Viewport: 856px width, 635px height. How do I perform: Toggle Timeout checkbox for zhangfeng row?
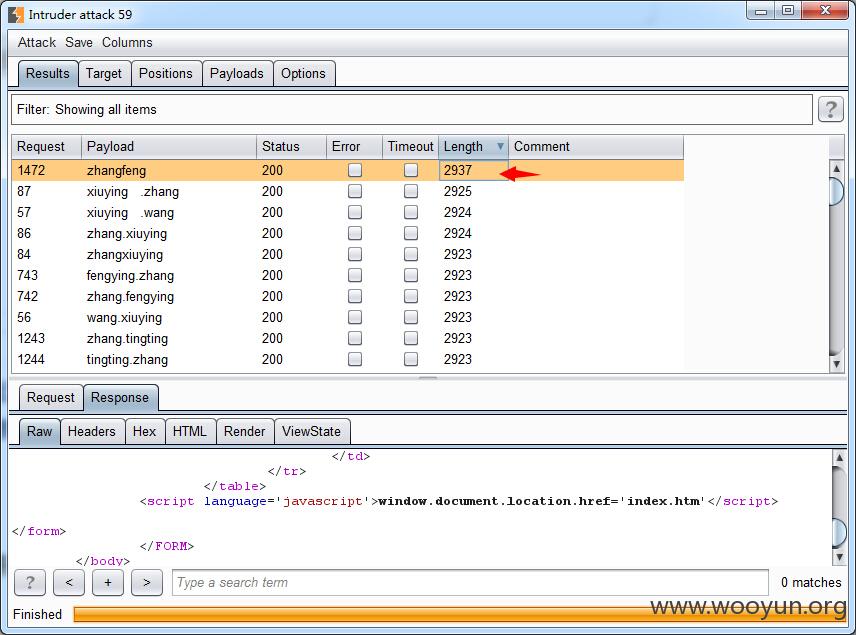(x=411, y=170)
